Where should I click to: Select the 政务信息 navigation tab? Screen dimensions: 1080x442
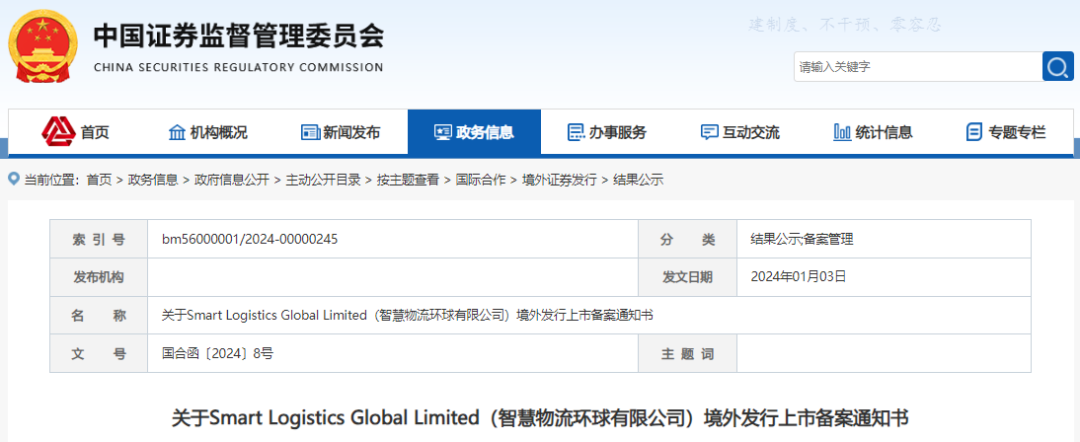(x=474, y=132)
